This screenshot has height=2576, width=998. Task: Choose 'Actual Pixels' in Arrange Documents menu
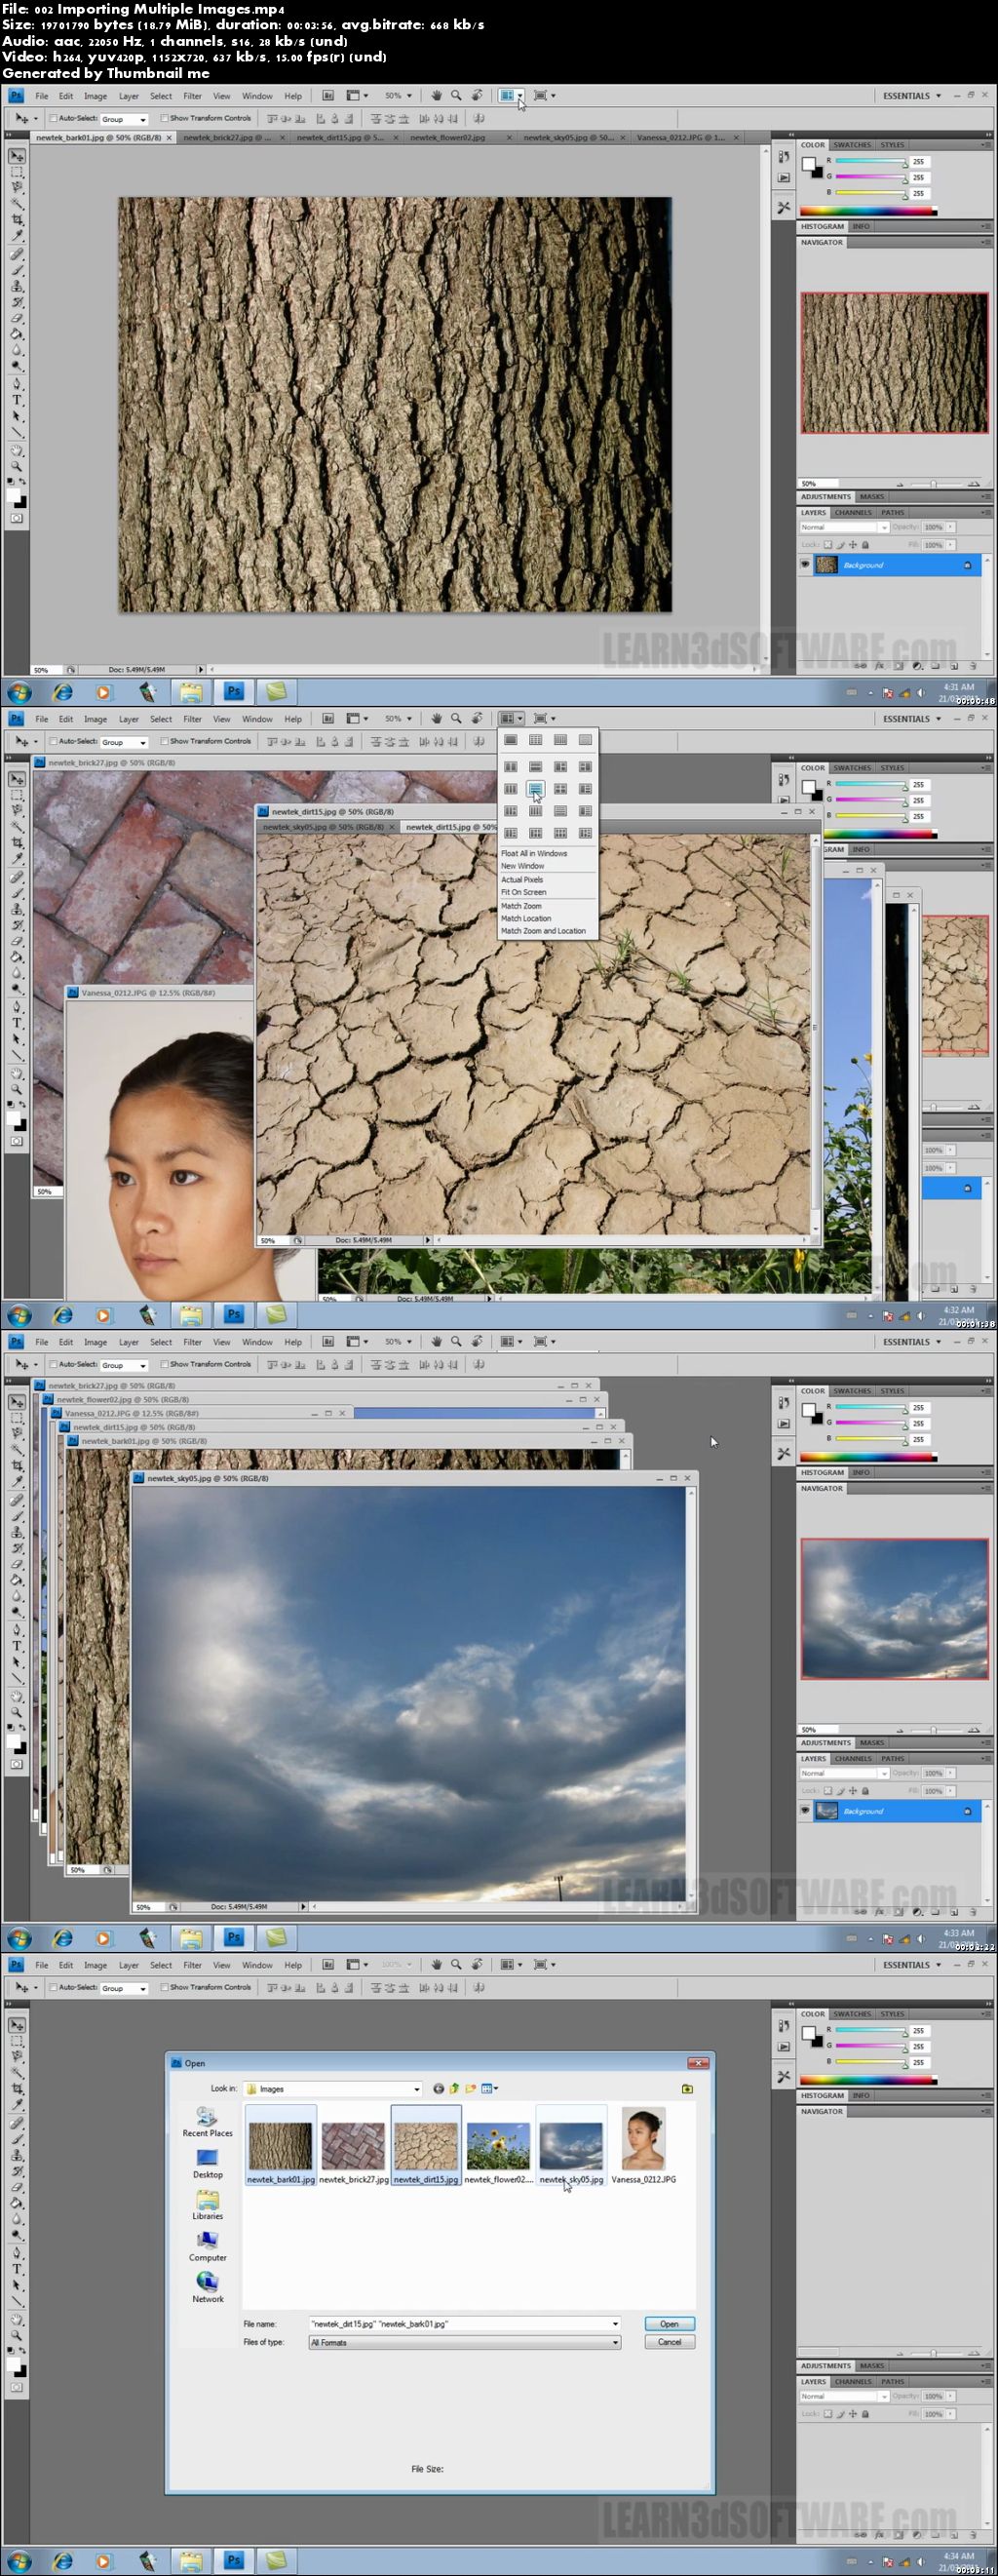point(522,879)
